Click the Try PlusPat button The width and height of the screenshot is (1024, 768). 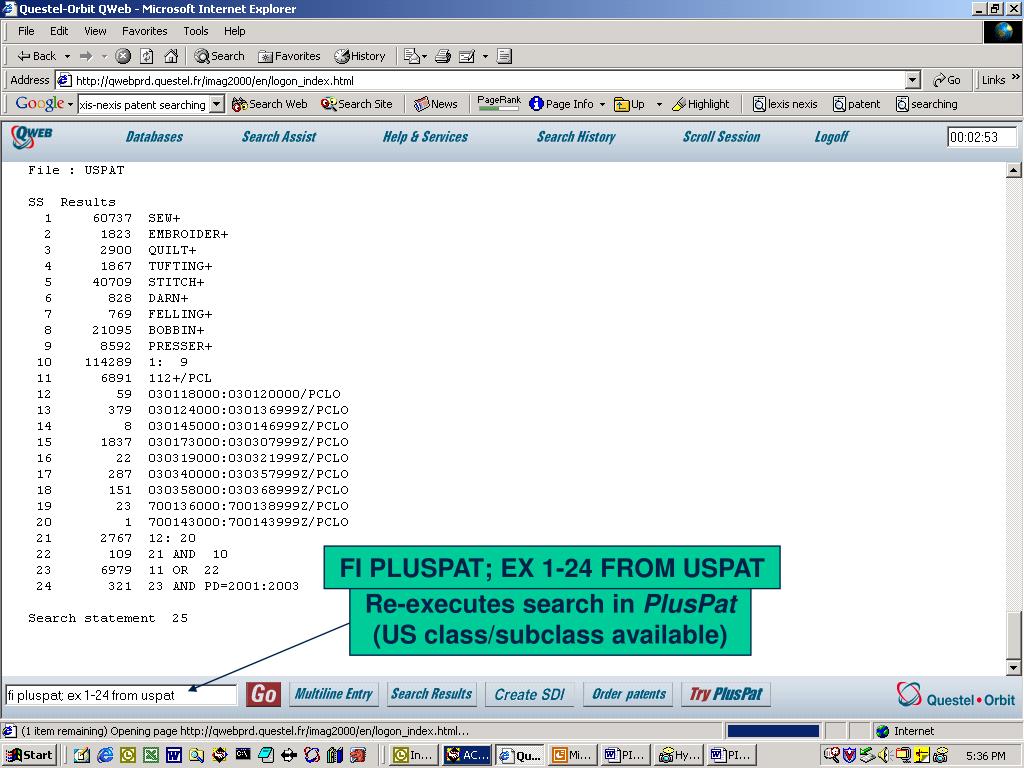726,694
